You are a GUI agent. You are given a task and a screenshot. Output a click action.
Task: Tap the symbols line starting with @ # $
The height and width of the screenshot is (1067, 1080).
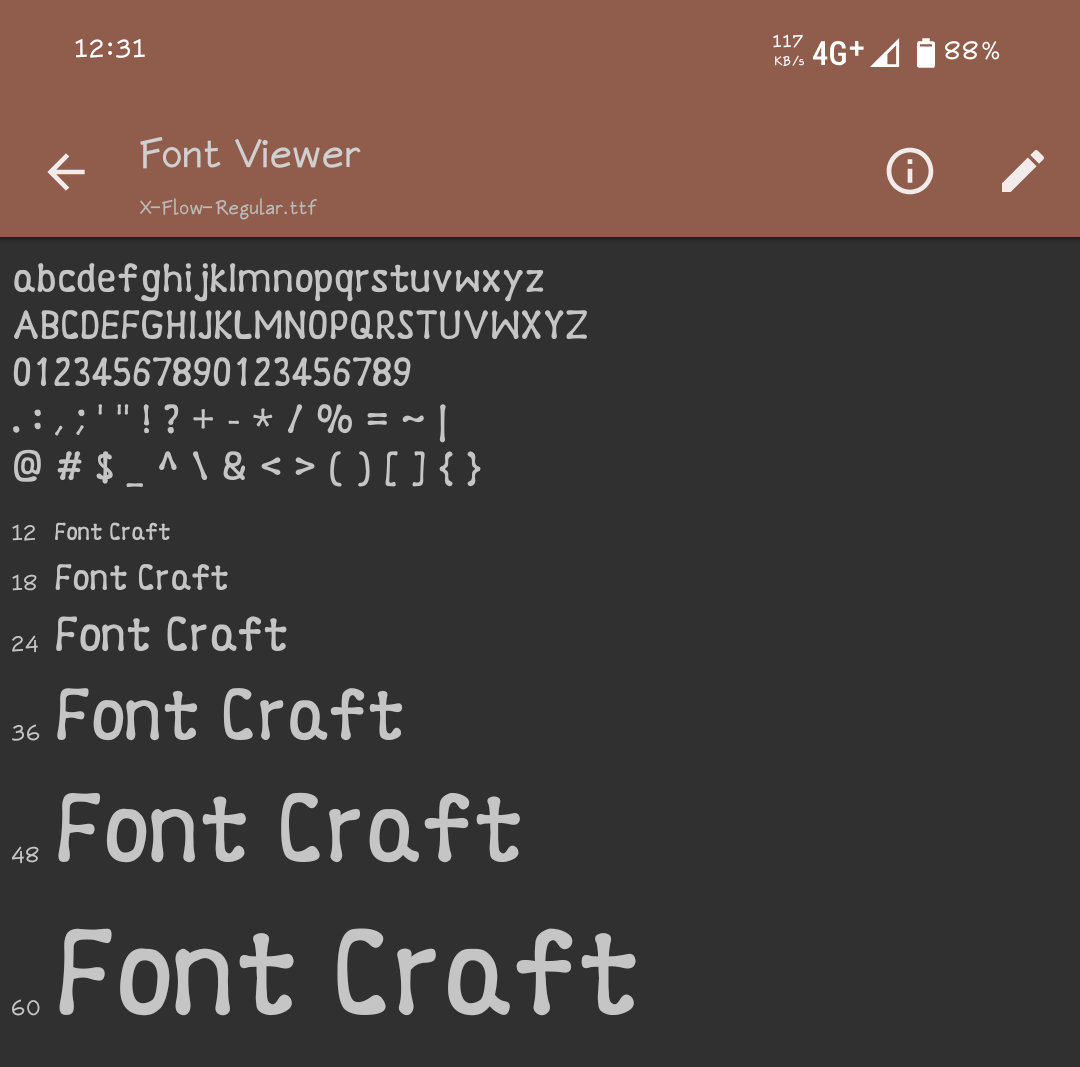coord(246,468)
